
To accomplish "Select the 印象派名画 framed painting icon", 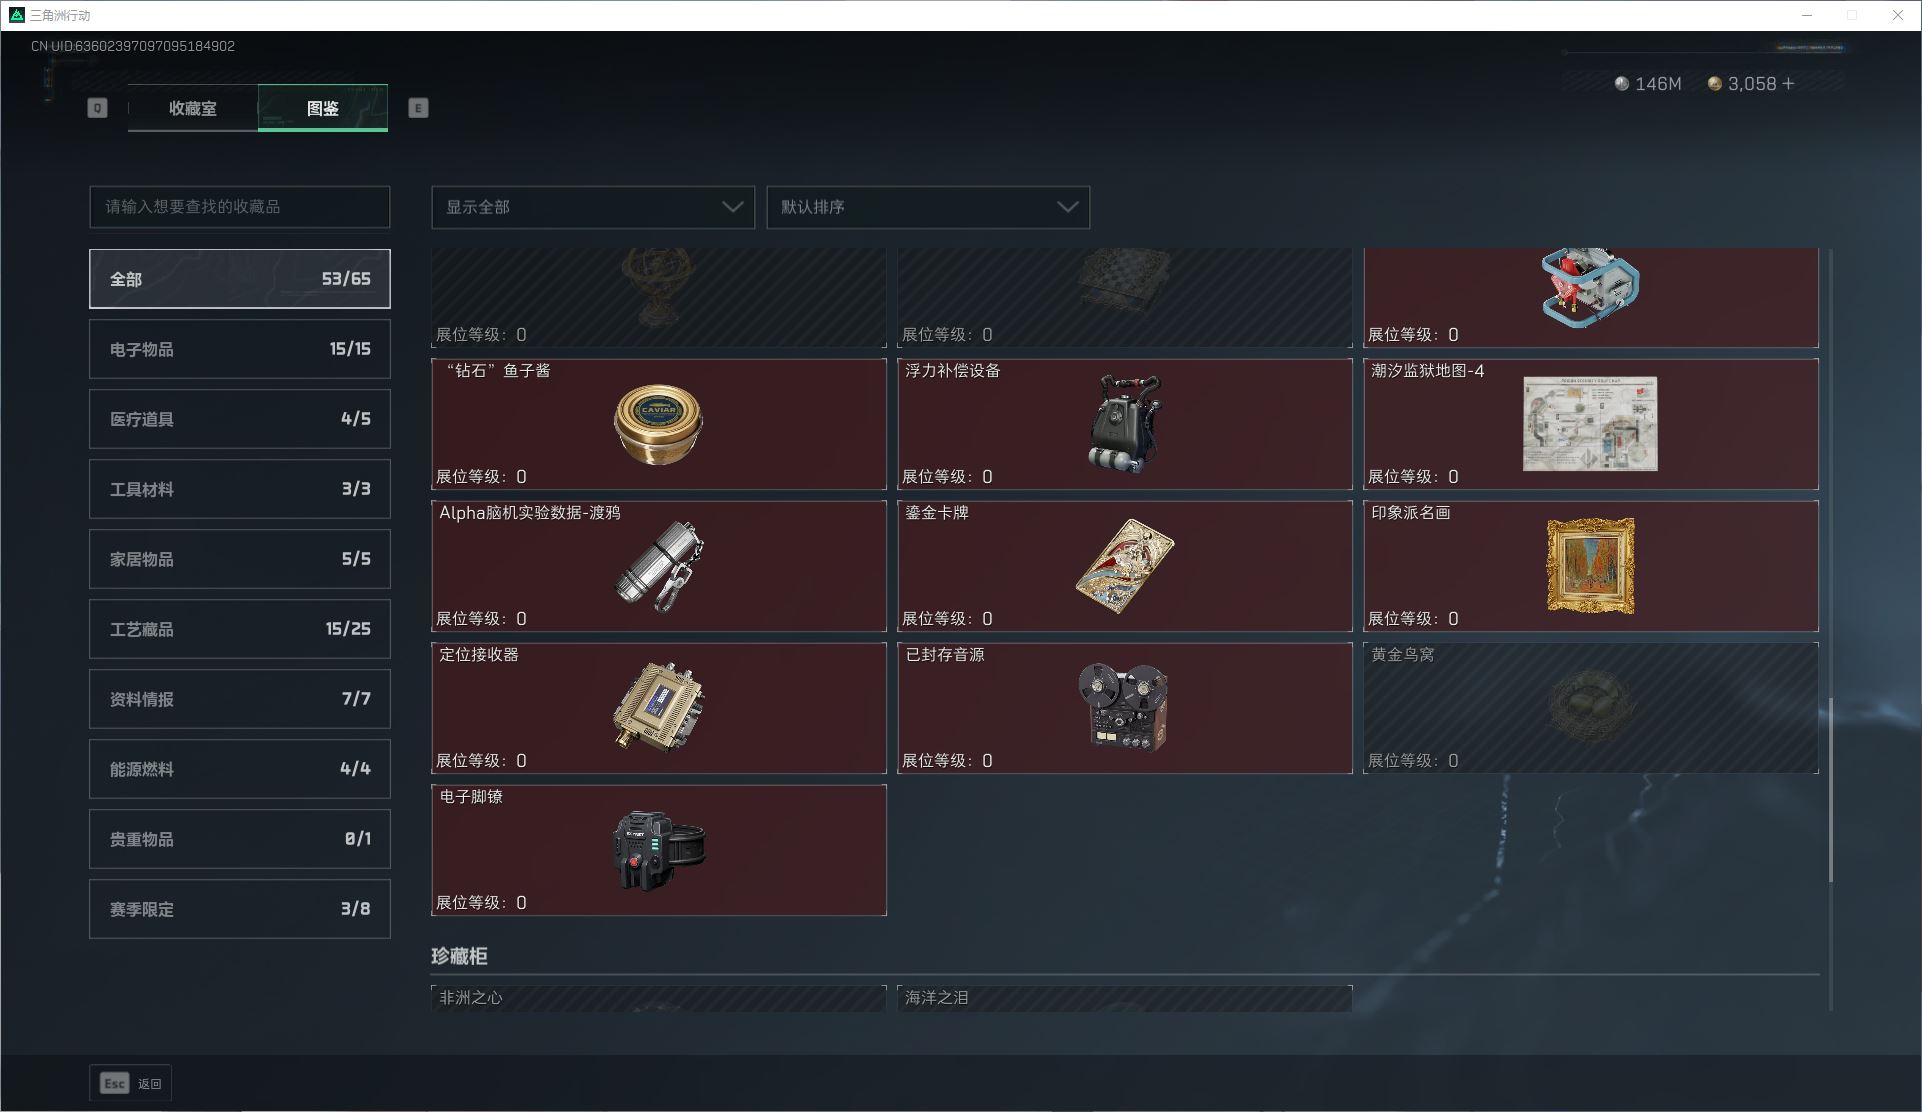I will pos(1590,566).
